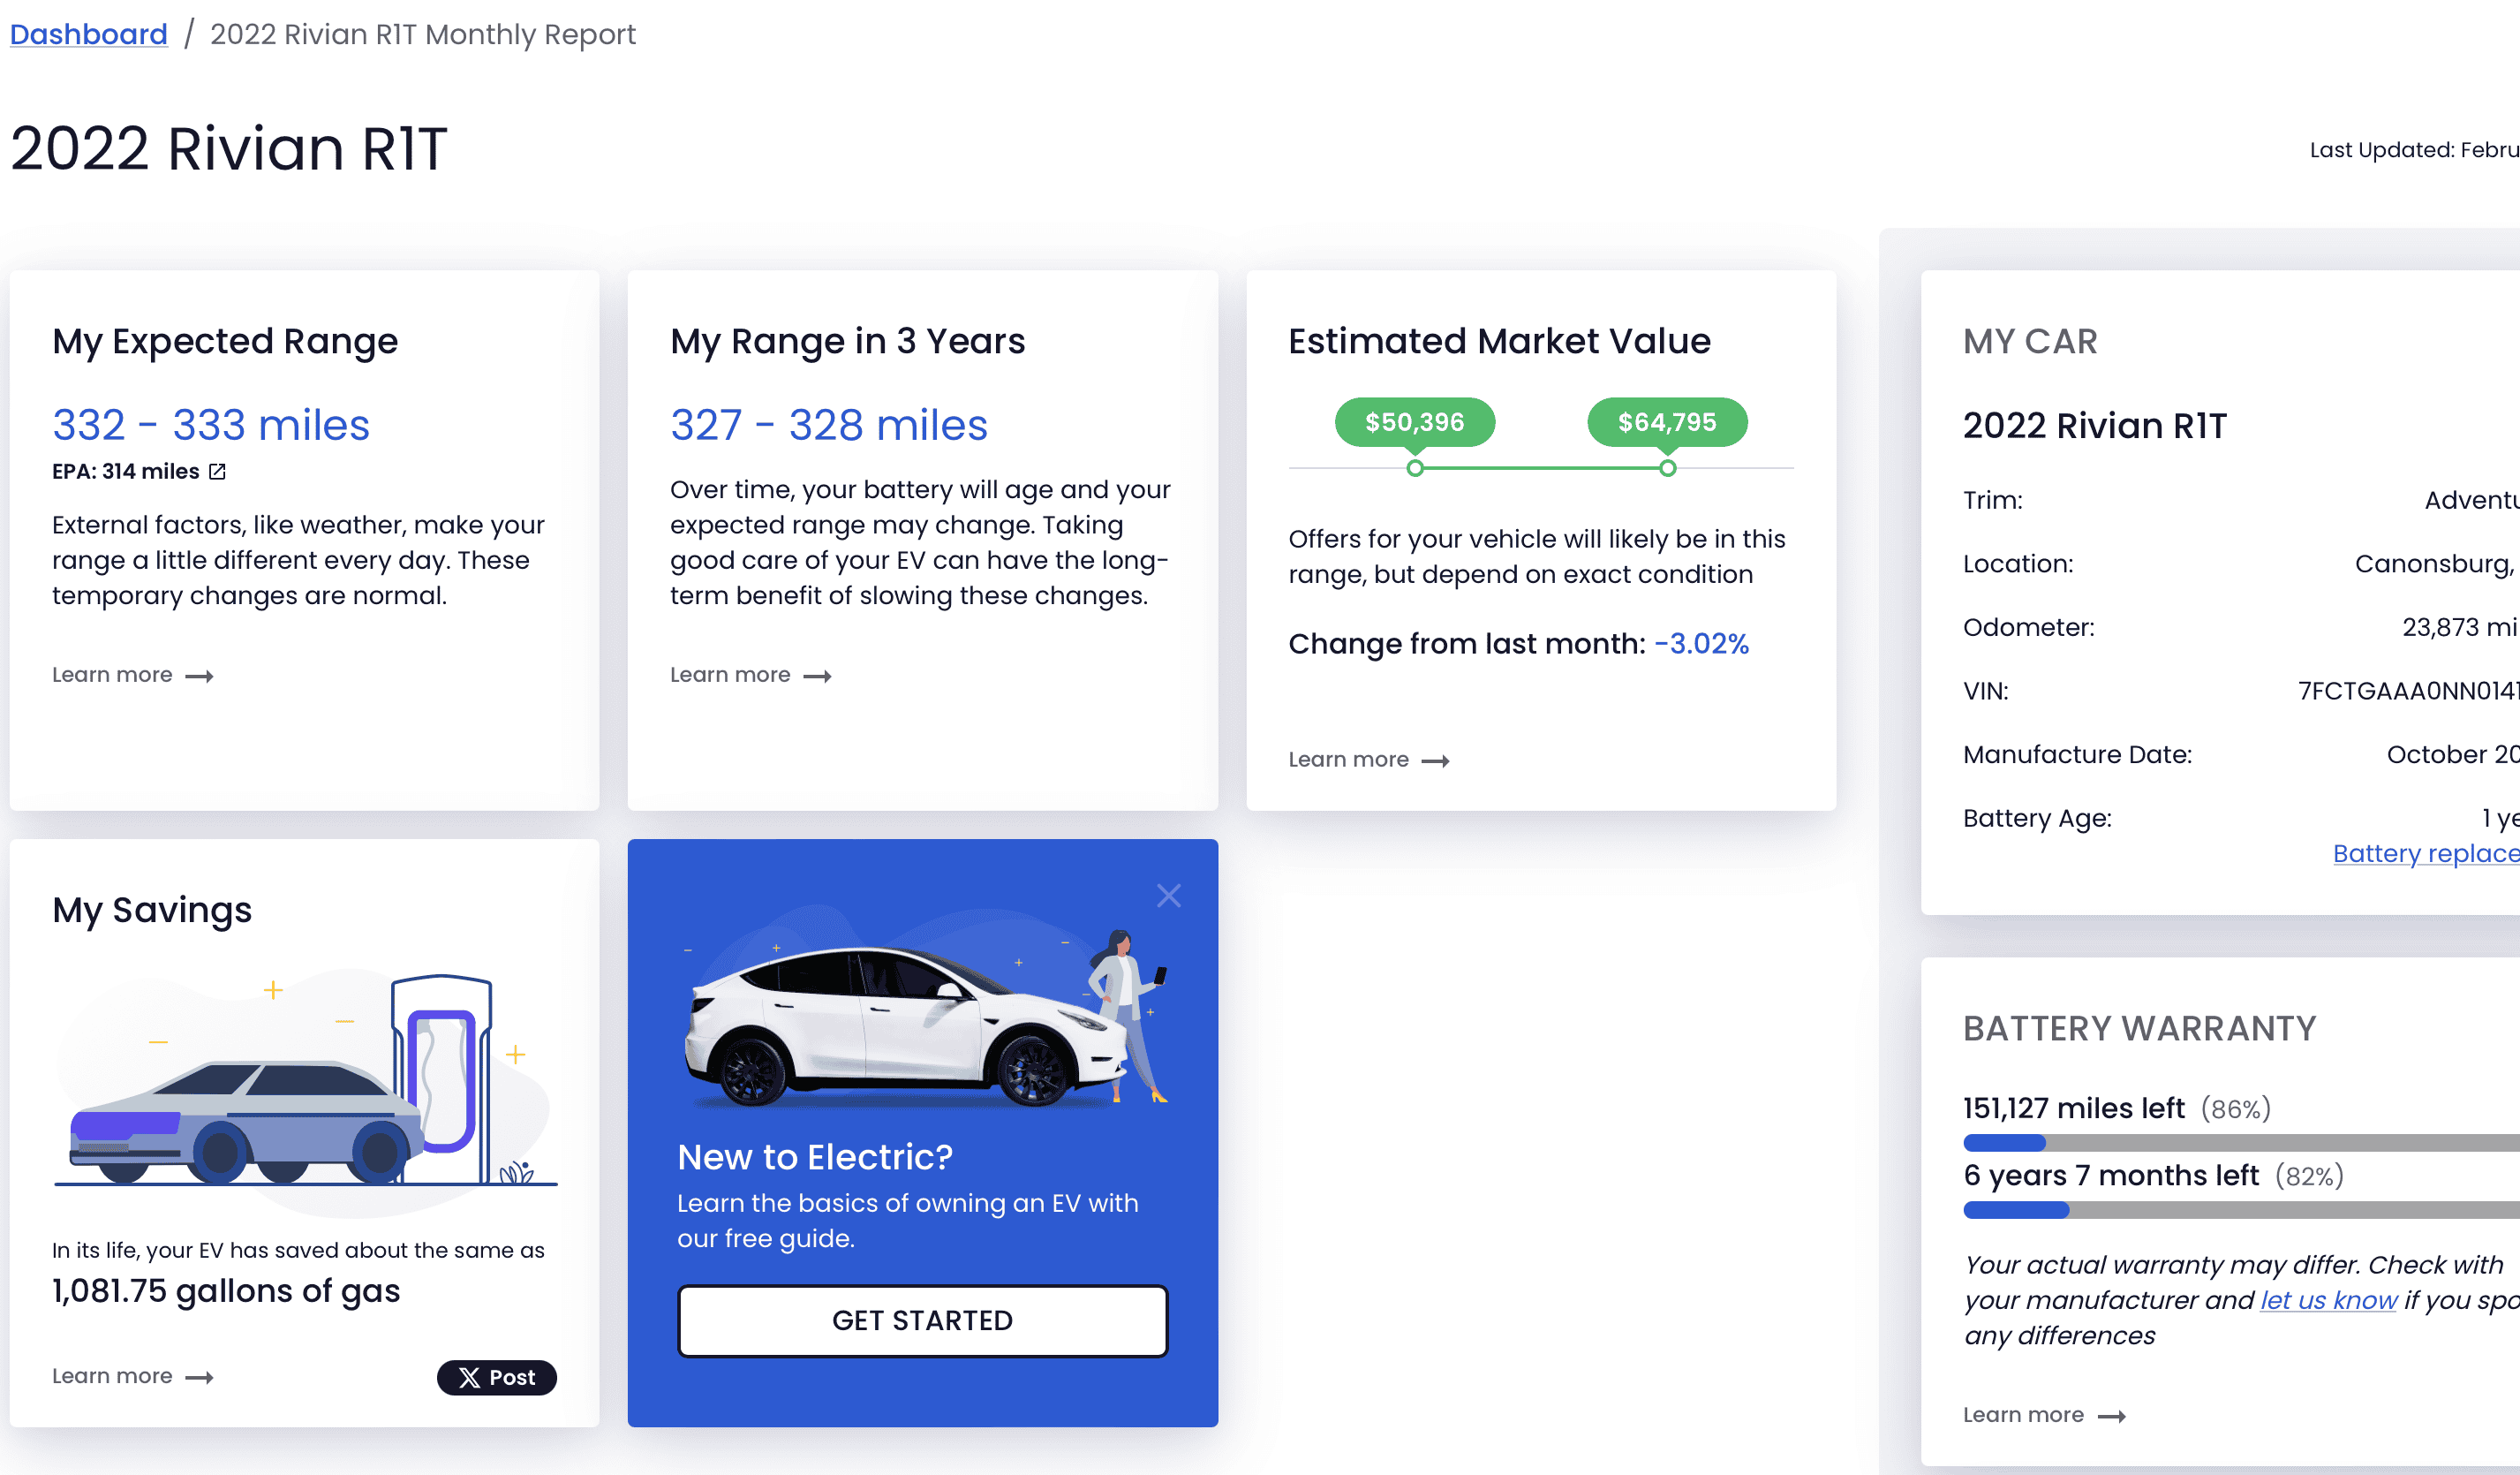Image resolution: width=2520 pixels, height=1475 pixels.
Task: Click the '151,127 miles left' text
Action: [x=2074, y=1108]
